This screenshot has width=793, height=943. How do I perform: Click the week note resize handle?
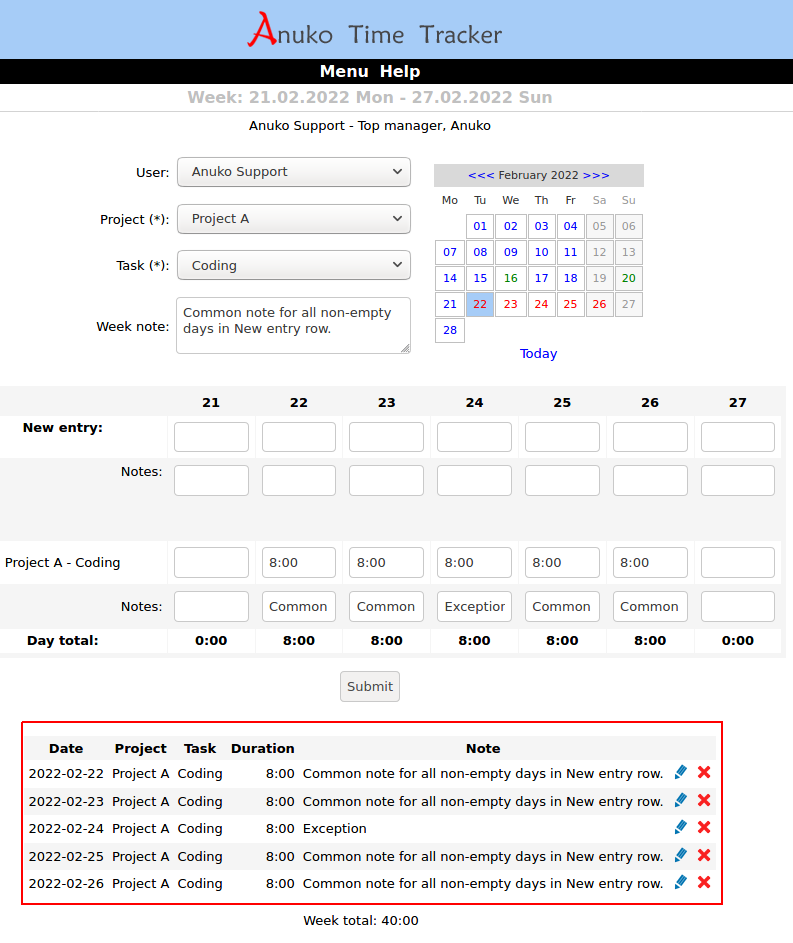pyautogui.click(x=405, y=348)
